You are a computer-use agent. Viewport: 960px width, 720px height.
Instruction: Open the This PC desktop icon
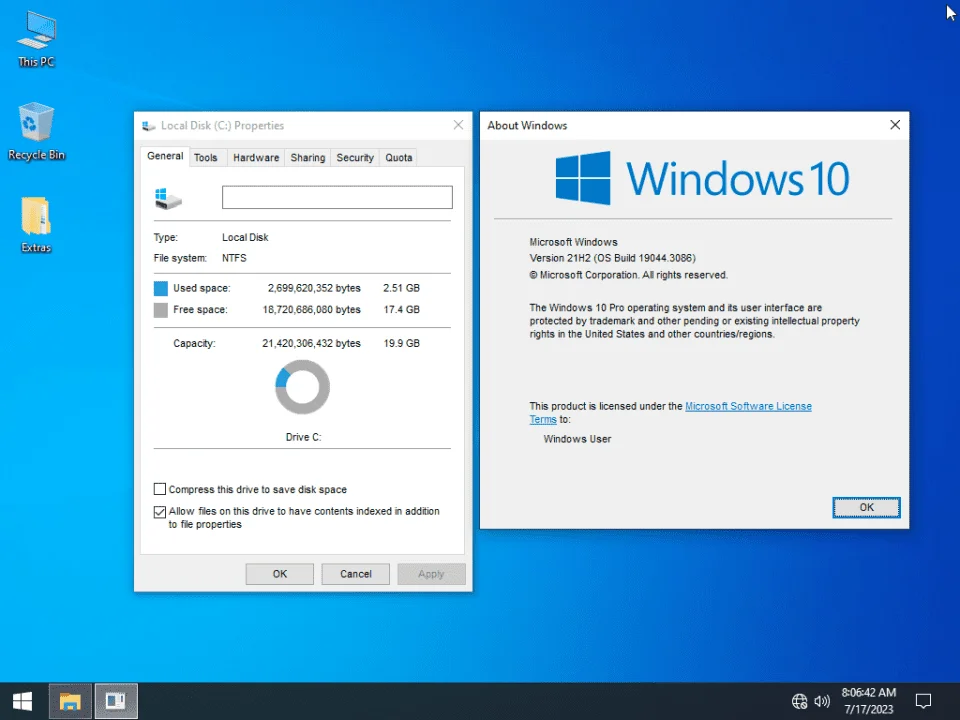[x=36, y=40]
